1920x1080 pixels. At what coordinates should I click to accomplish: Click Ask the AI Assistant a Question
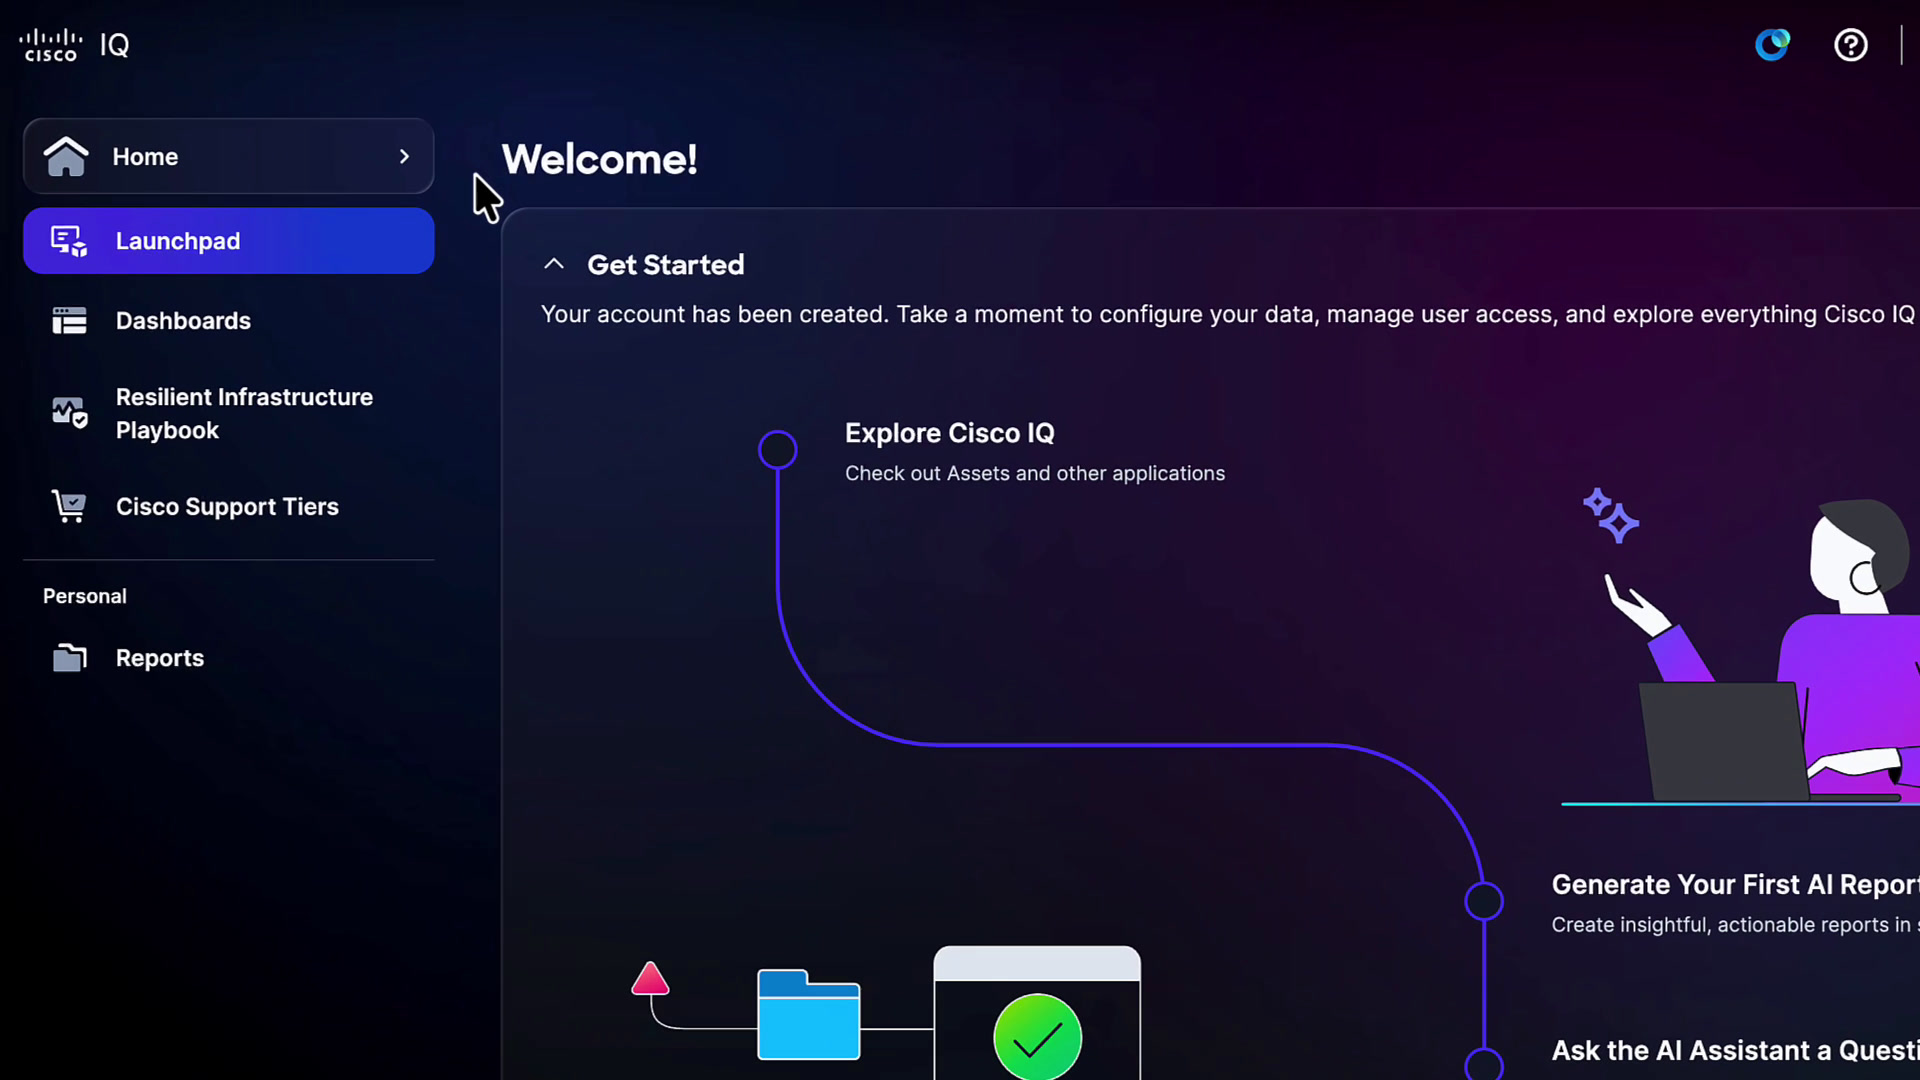coord(1735,1051)
